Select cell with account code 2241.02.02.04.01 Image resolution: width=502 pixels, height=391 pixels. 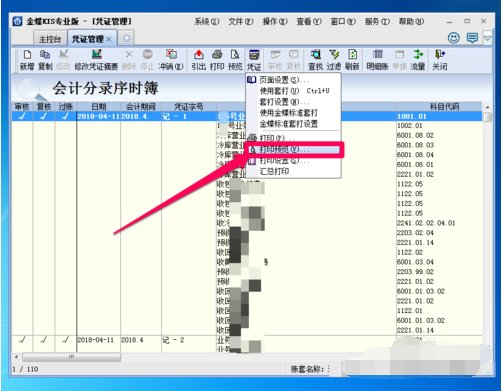[x=439, y=223]
